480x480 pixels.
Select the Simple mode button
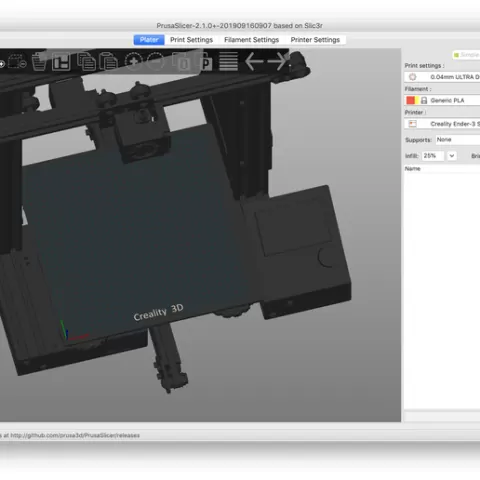[466, 55]
